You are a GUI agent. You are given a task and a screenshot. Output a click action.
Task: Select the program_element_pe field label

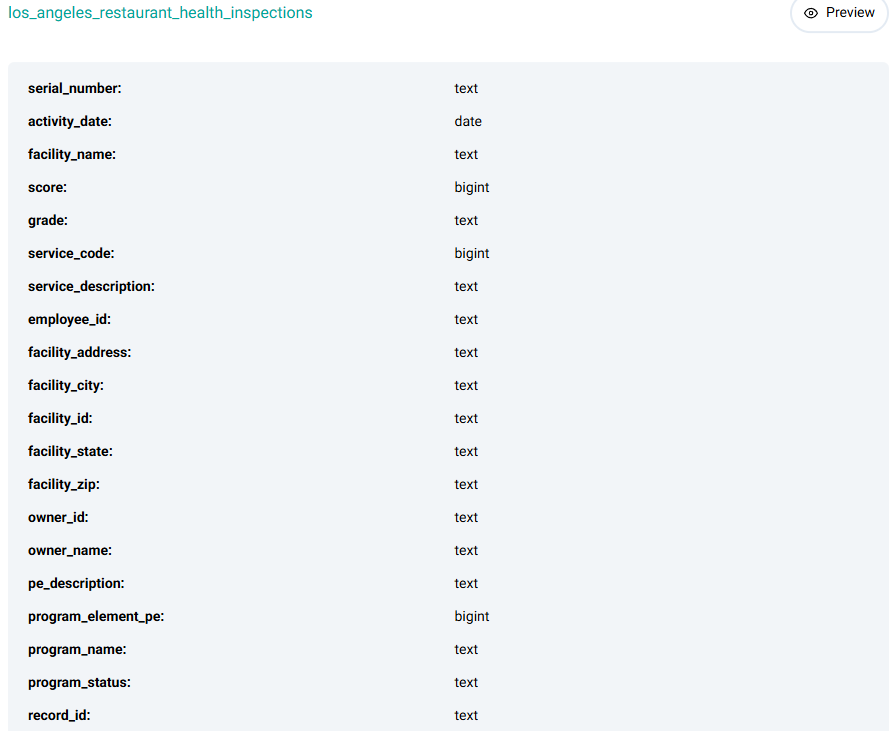[96, 617]
